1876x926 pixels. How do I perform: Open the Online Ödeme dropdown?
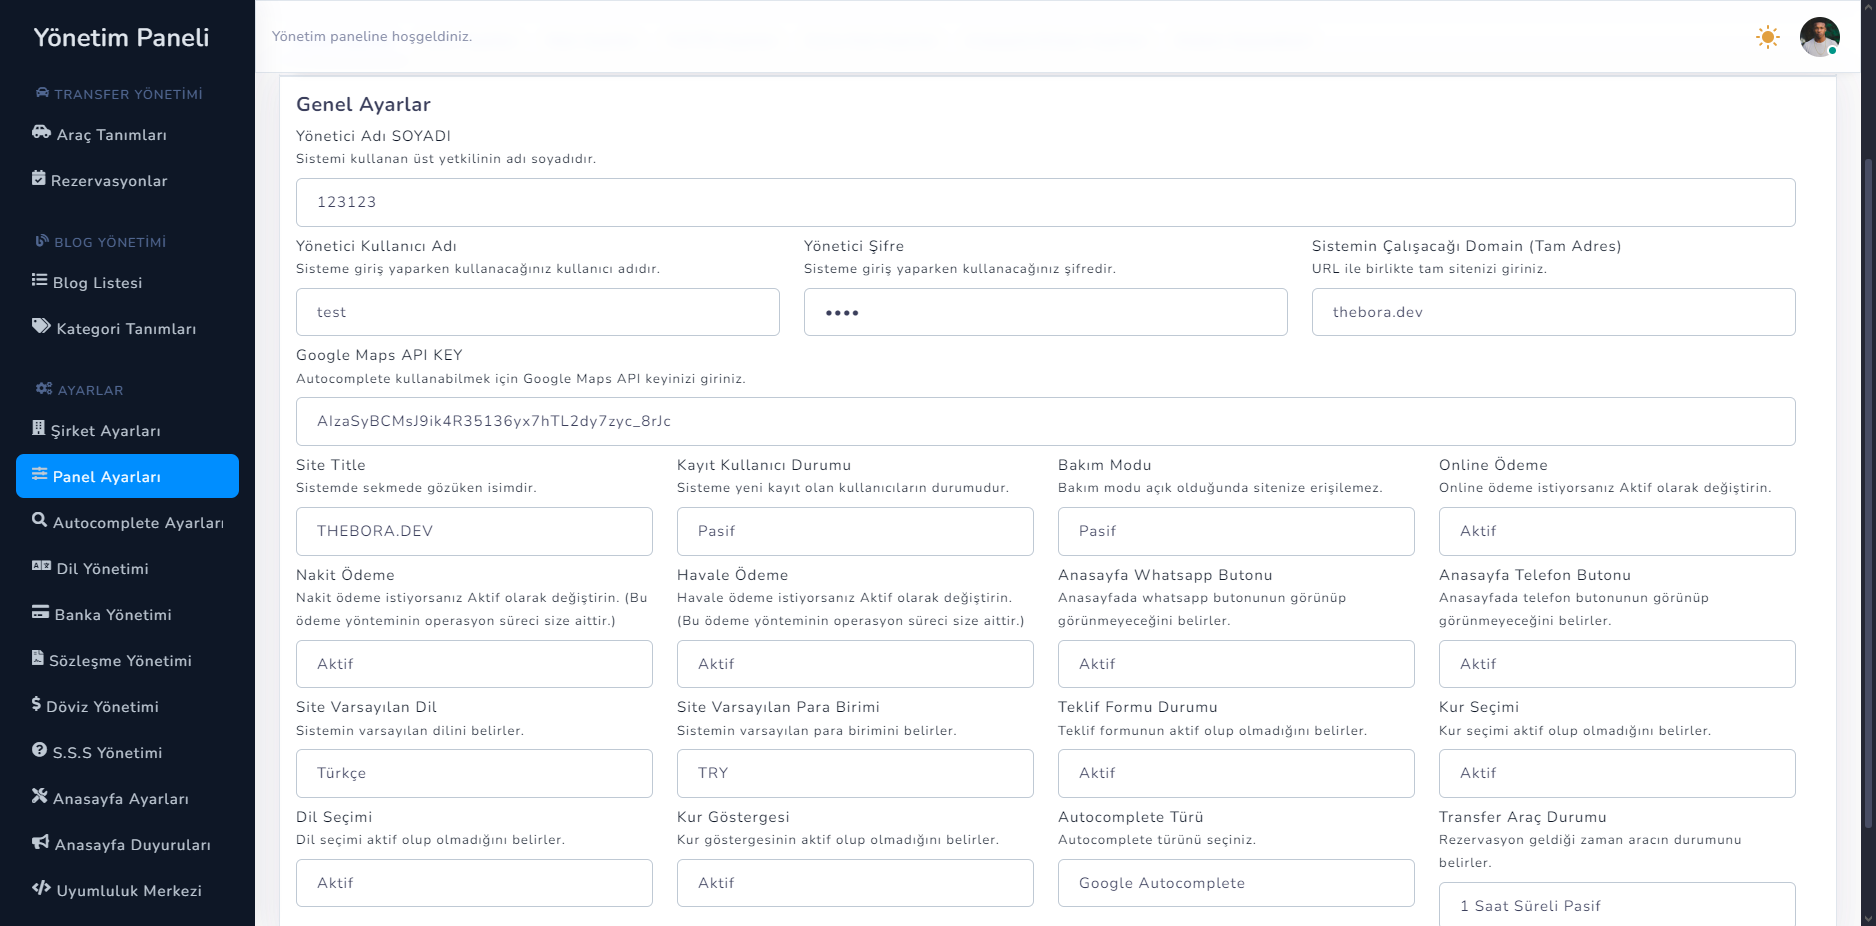tap(1617, 531)
